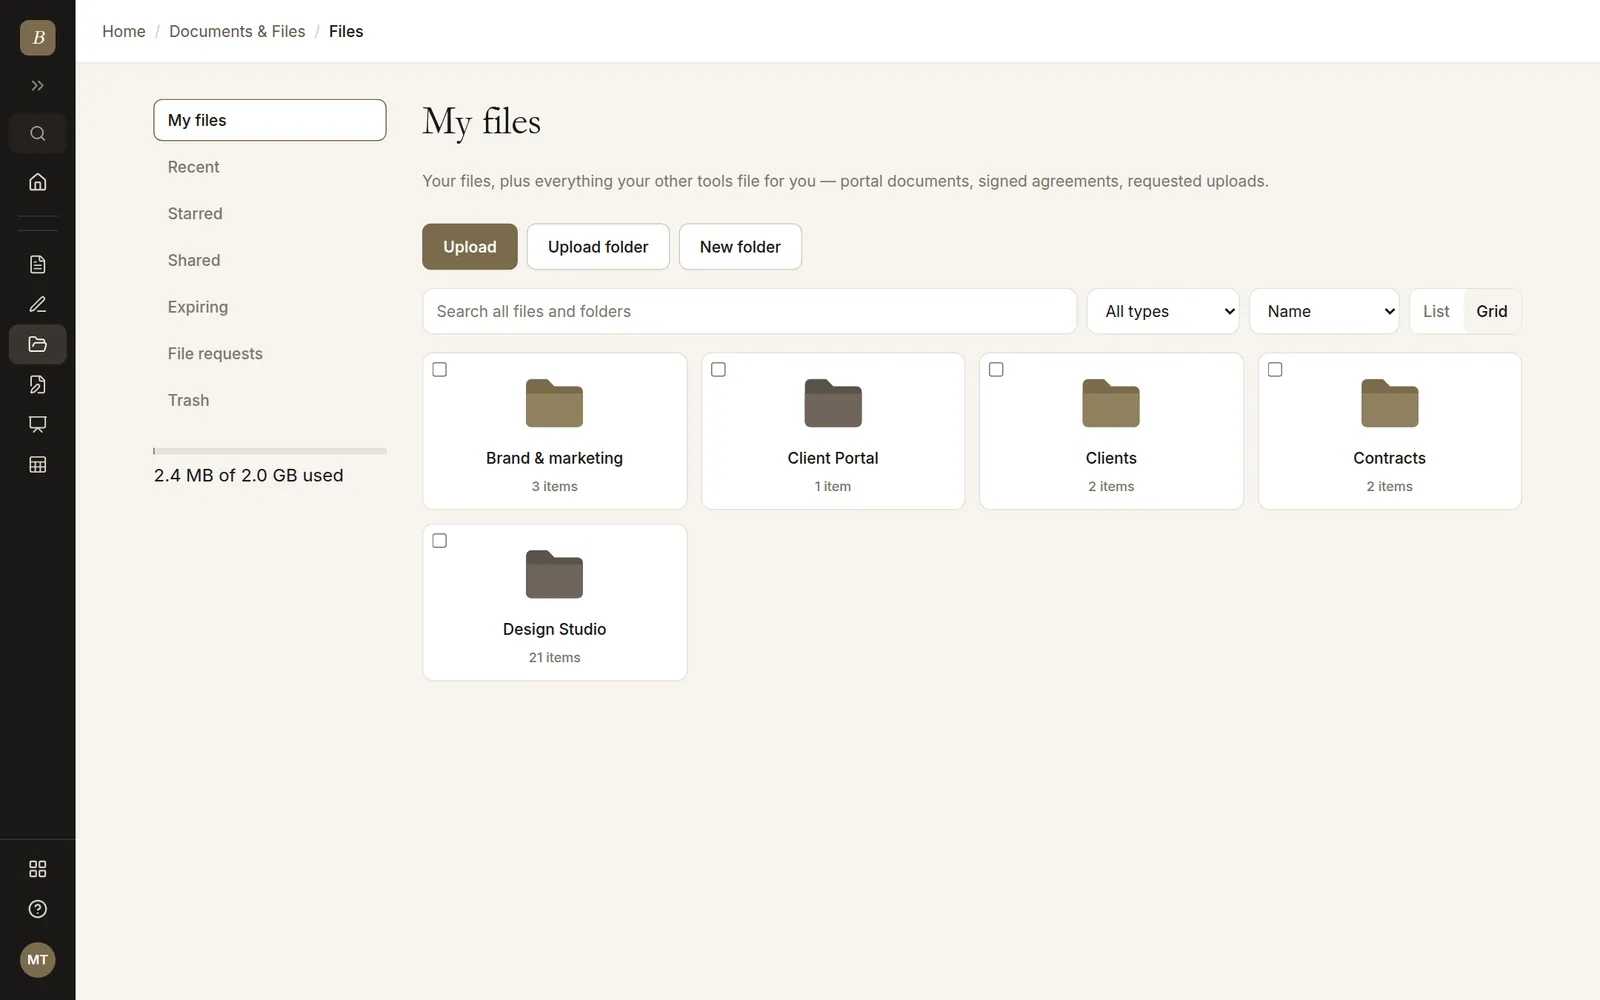Expand the sidebar with double-chevron icon
Viewport: 1600px width, 1000px height.
(x=38, y=86)
